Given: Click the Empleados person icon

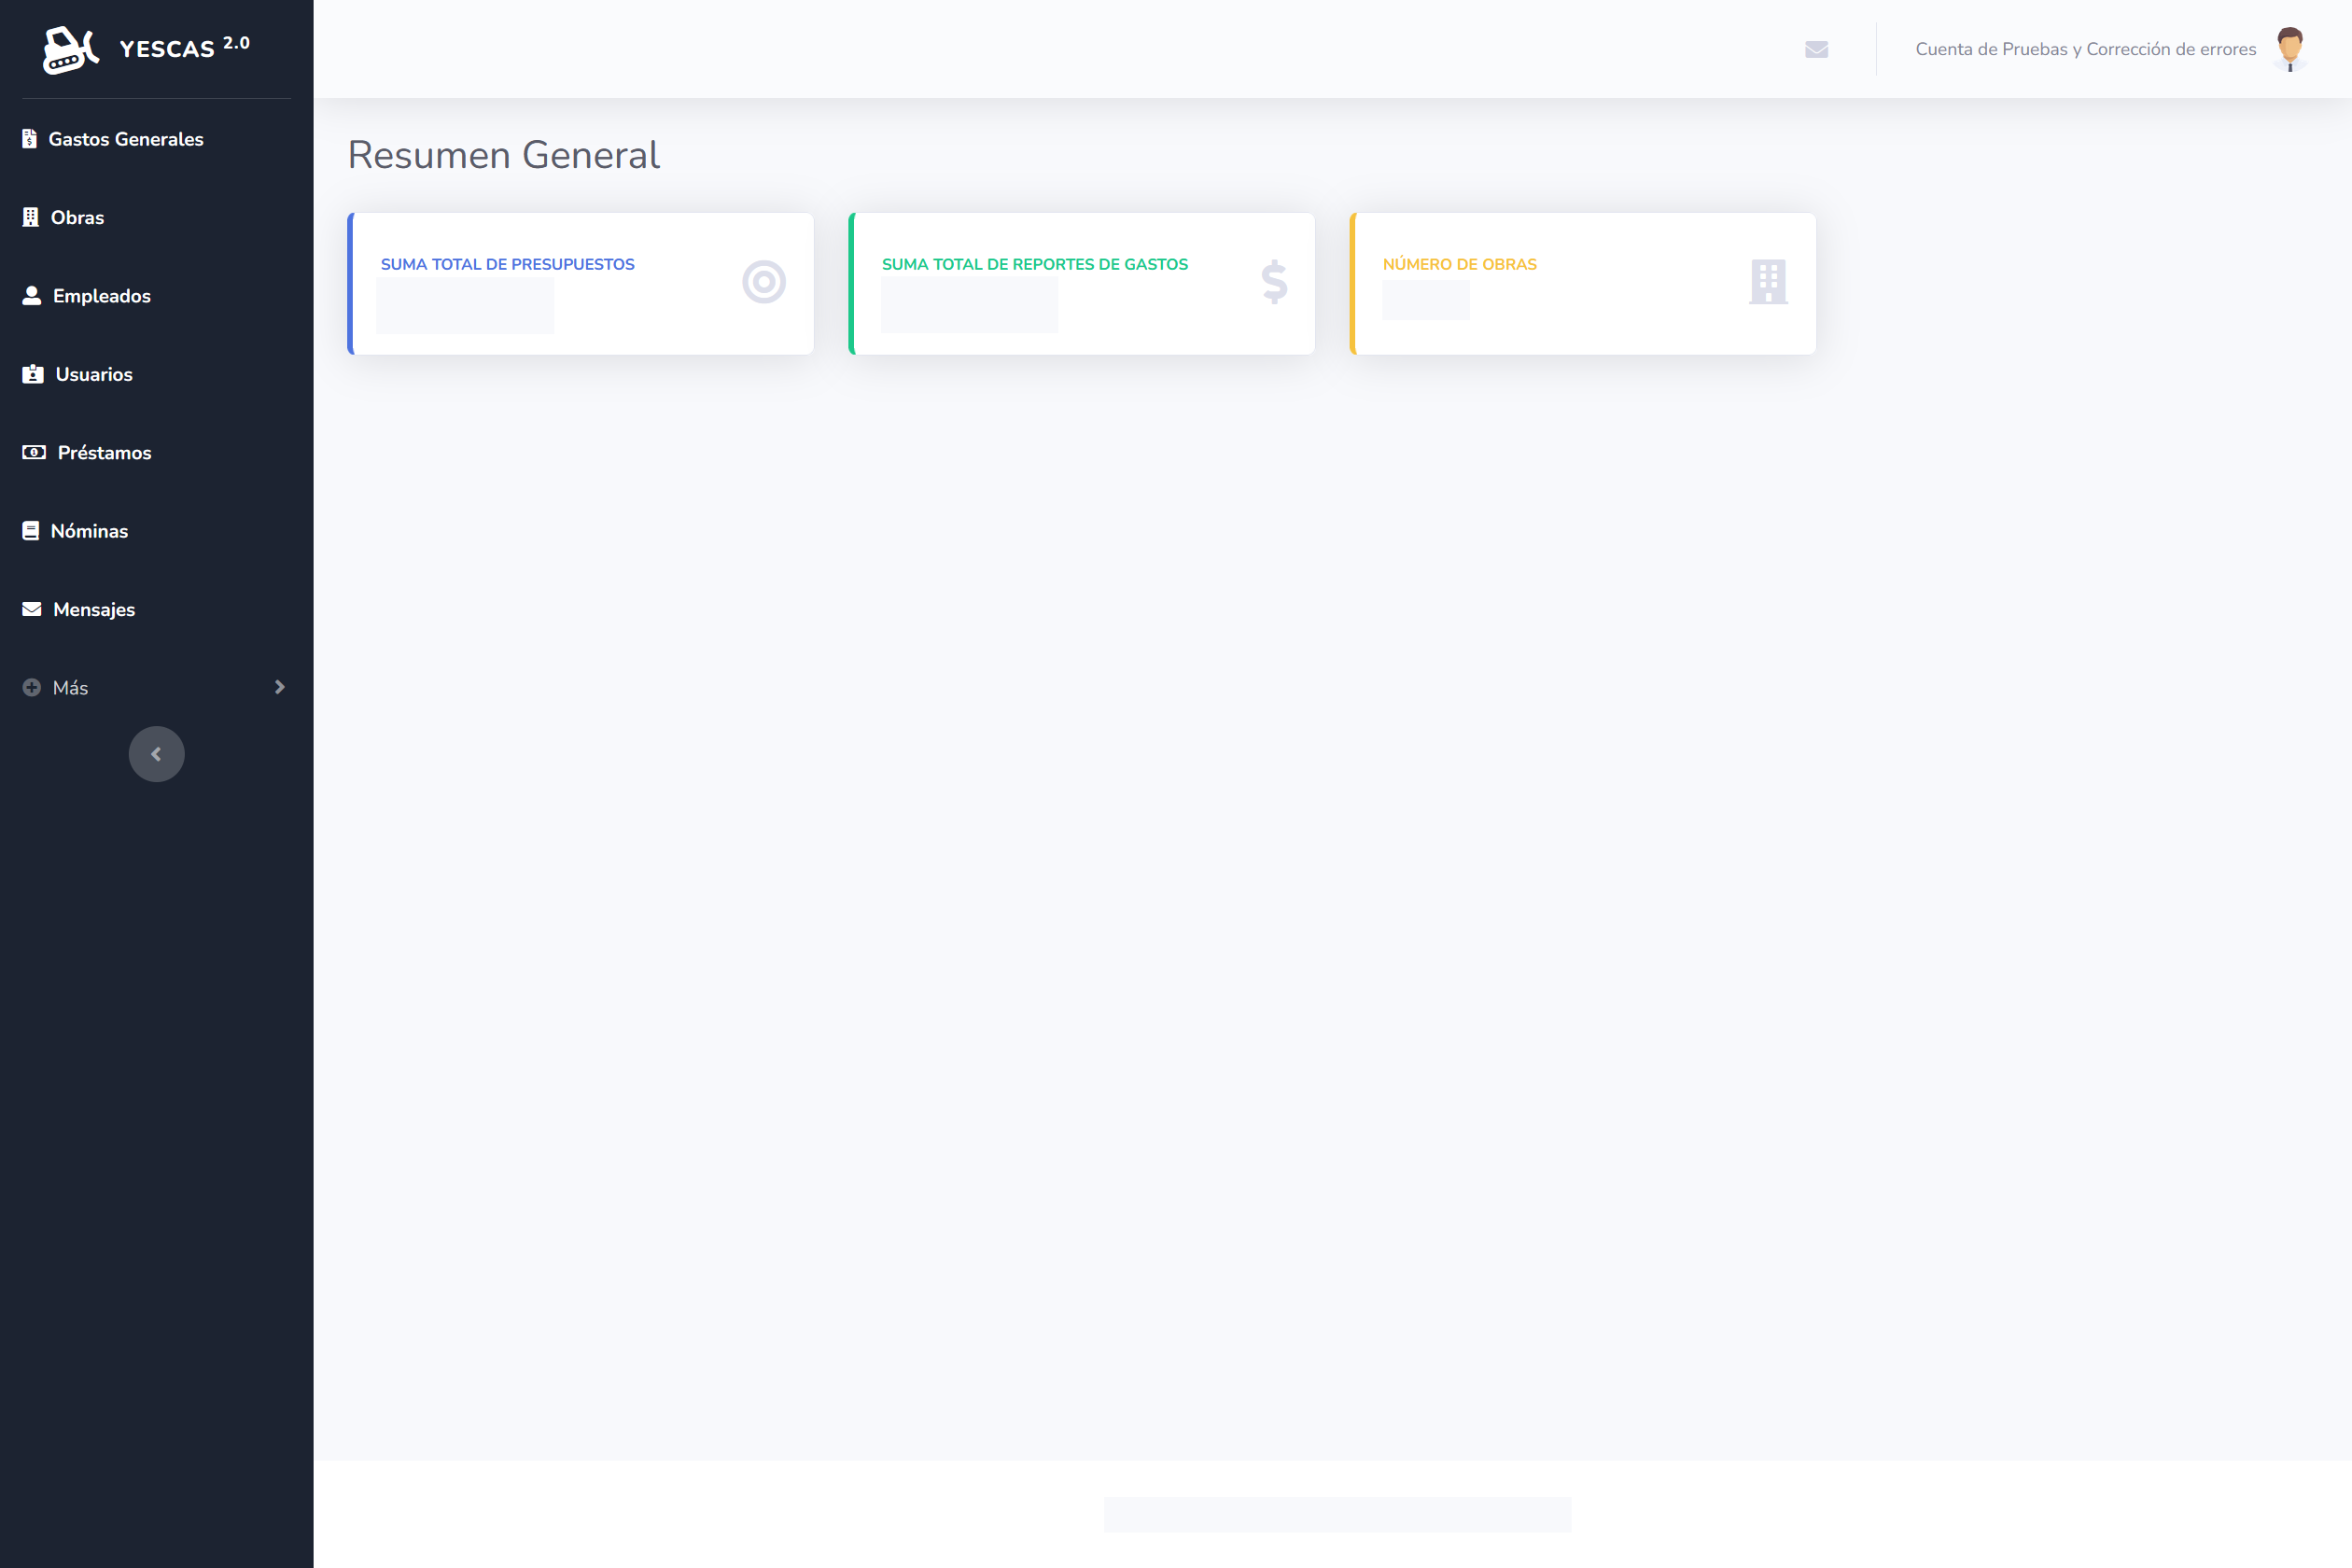Looking at the screenshot, I should coord(32,295).
